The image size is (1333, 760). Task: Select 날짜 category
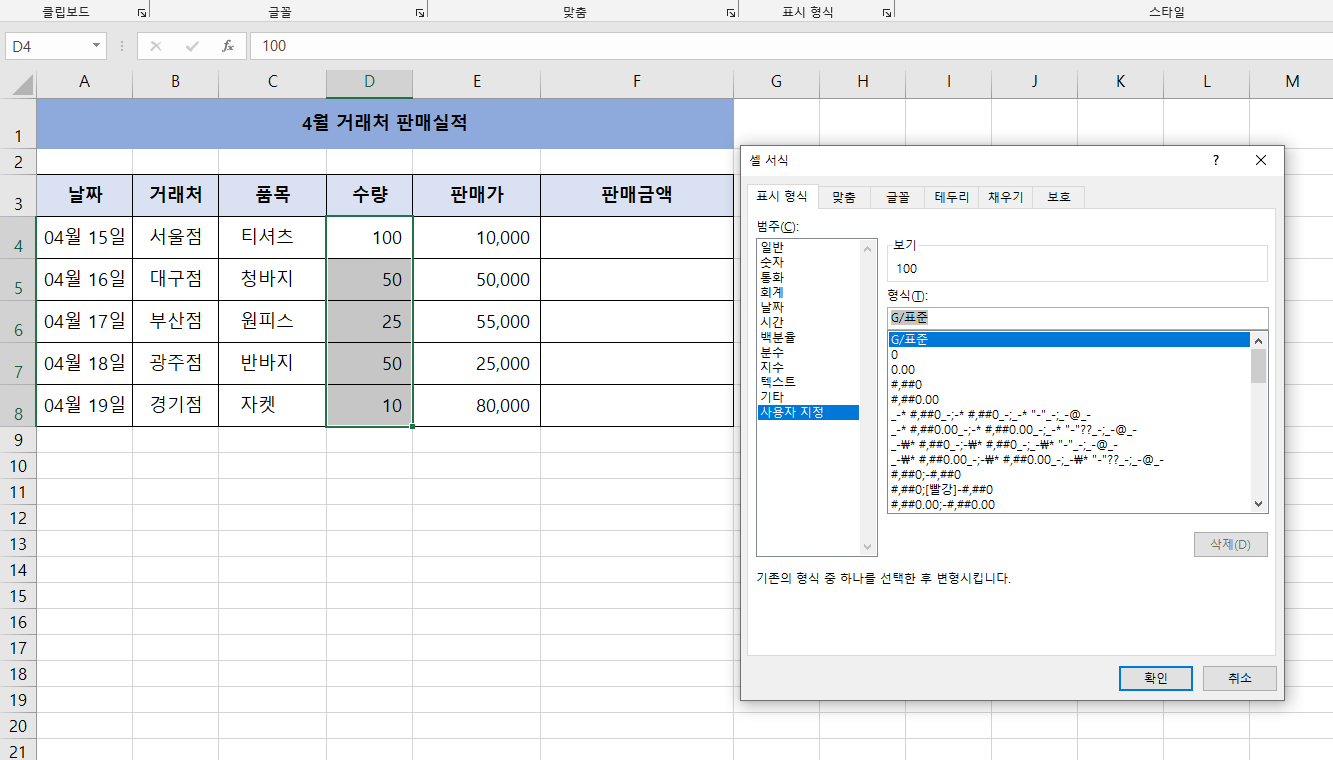(x=809, y=307)
